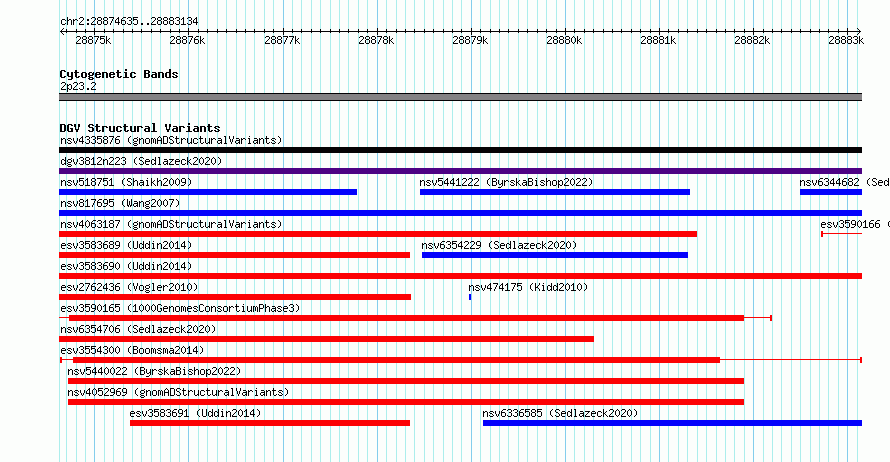
Task: Click the nsv5440022 (ByrskaBishop2022) label
Action: [x=154, y=371]
